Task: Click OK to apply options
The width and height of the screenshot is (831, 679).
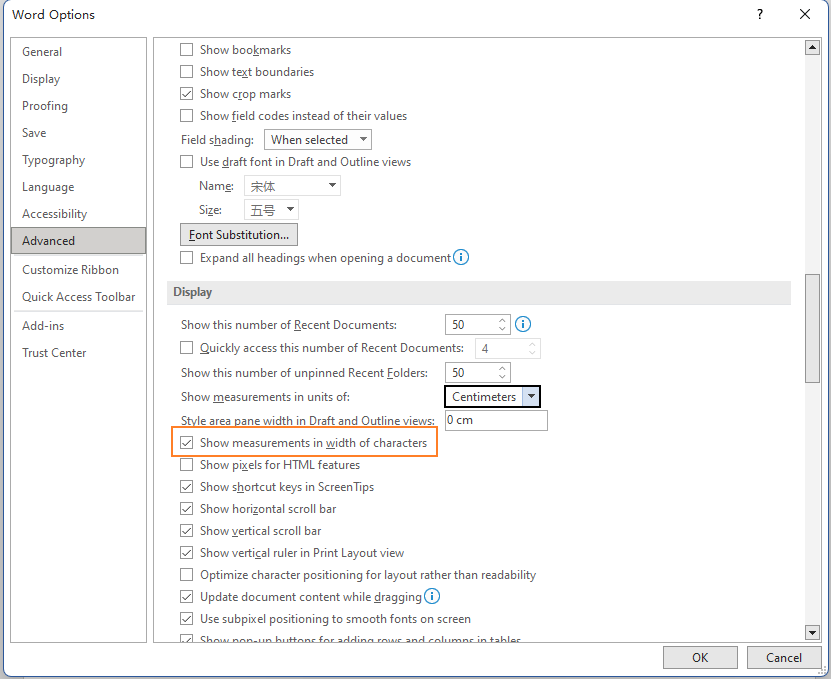Action: pos(700,657)
